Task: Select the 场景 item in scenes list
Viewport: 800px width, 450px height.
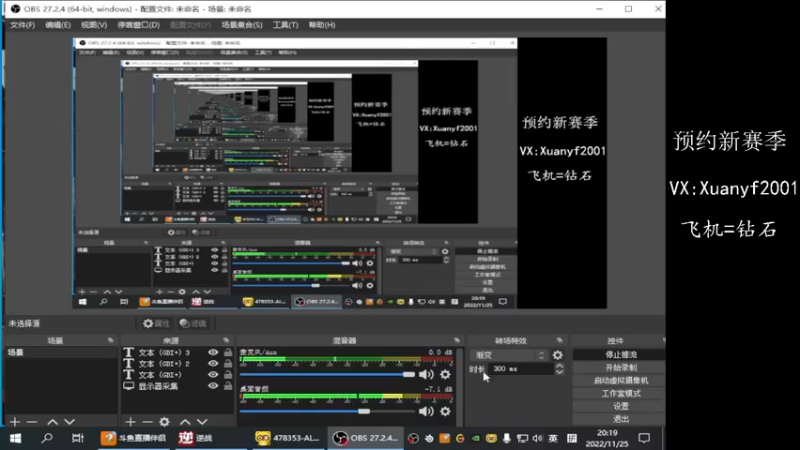Action: (61, 353)
